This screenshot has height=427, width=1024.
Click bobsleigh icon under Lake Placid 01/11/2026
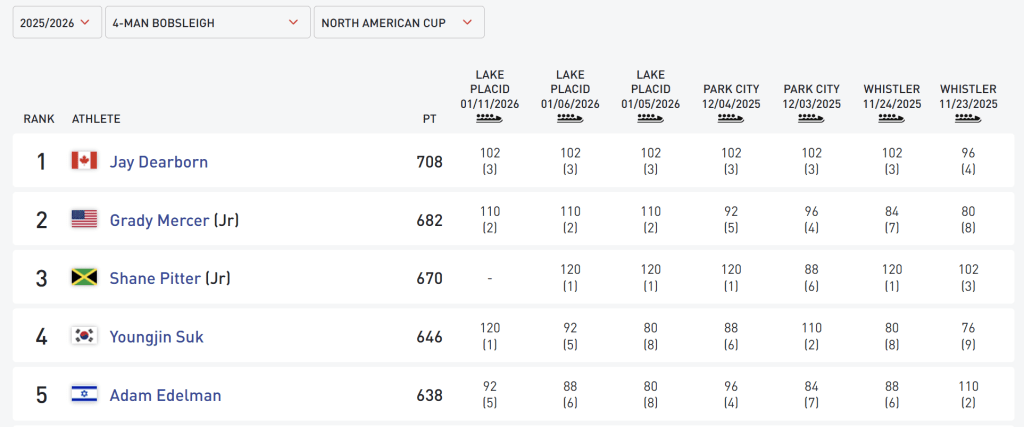pyautogui.click(x=490, y=118)
